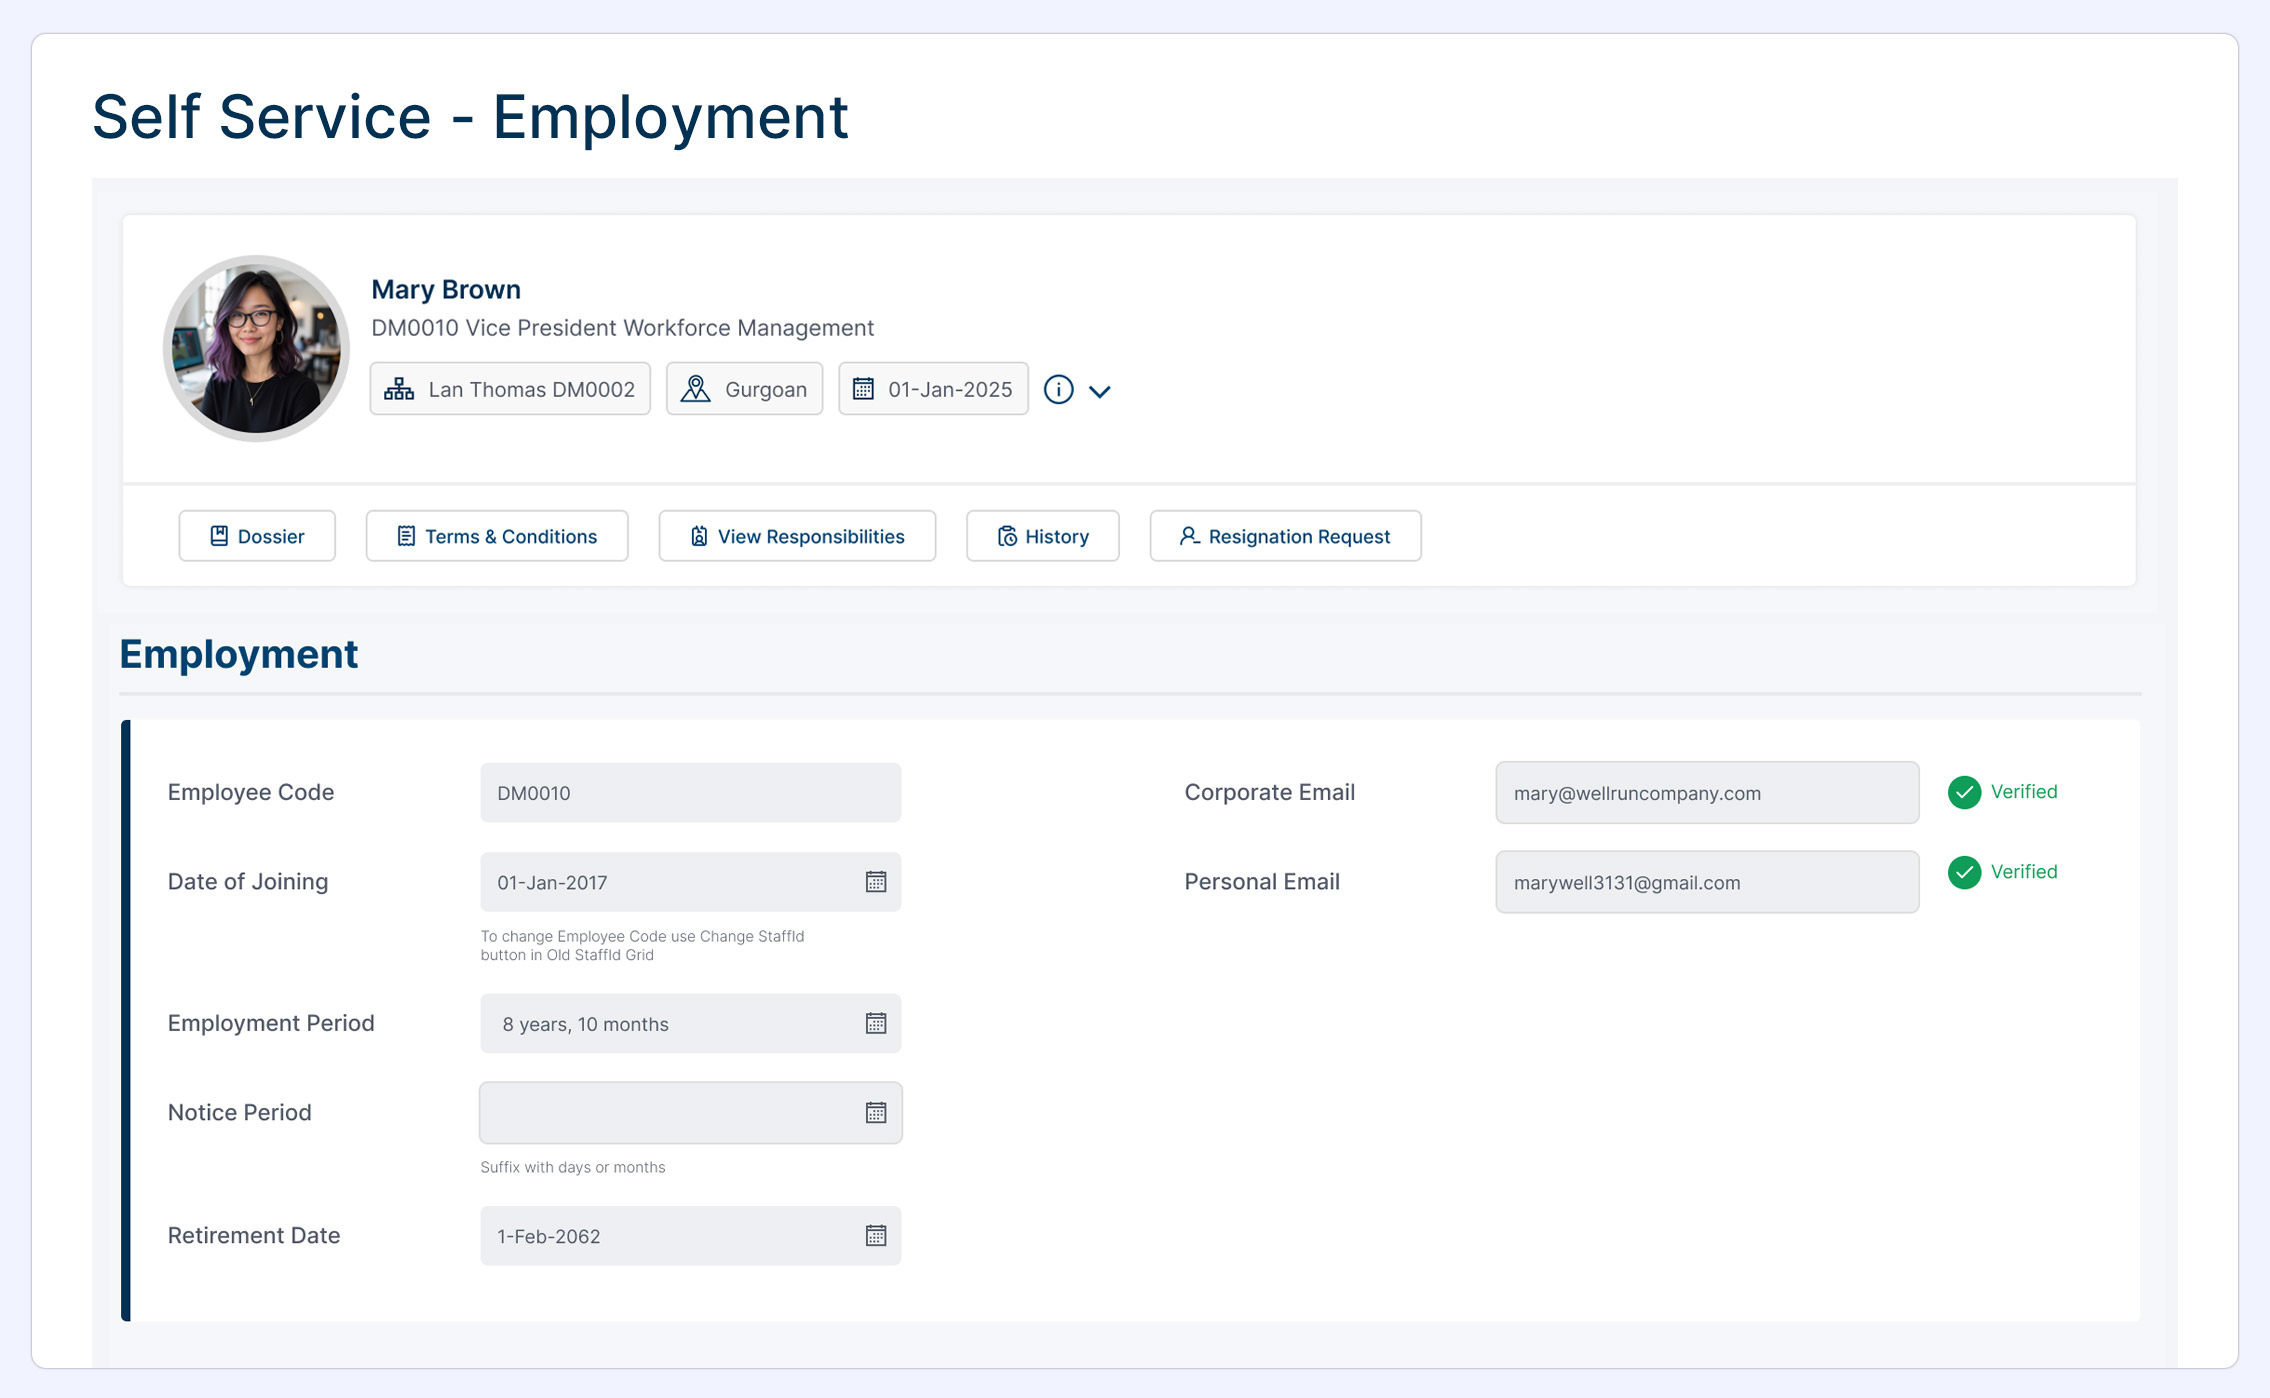Click Corporate Email verified checkmark
This screenshot has width=2270, height=1398.
1964,792
